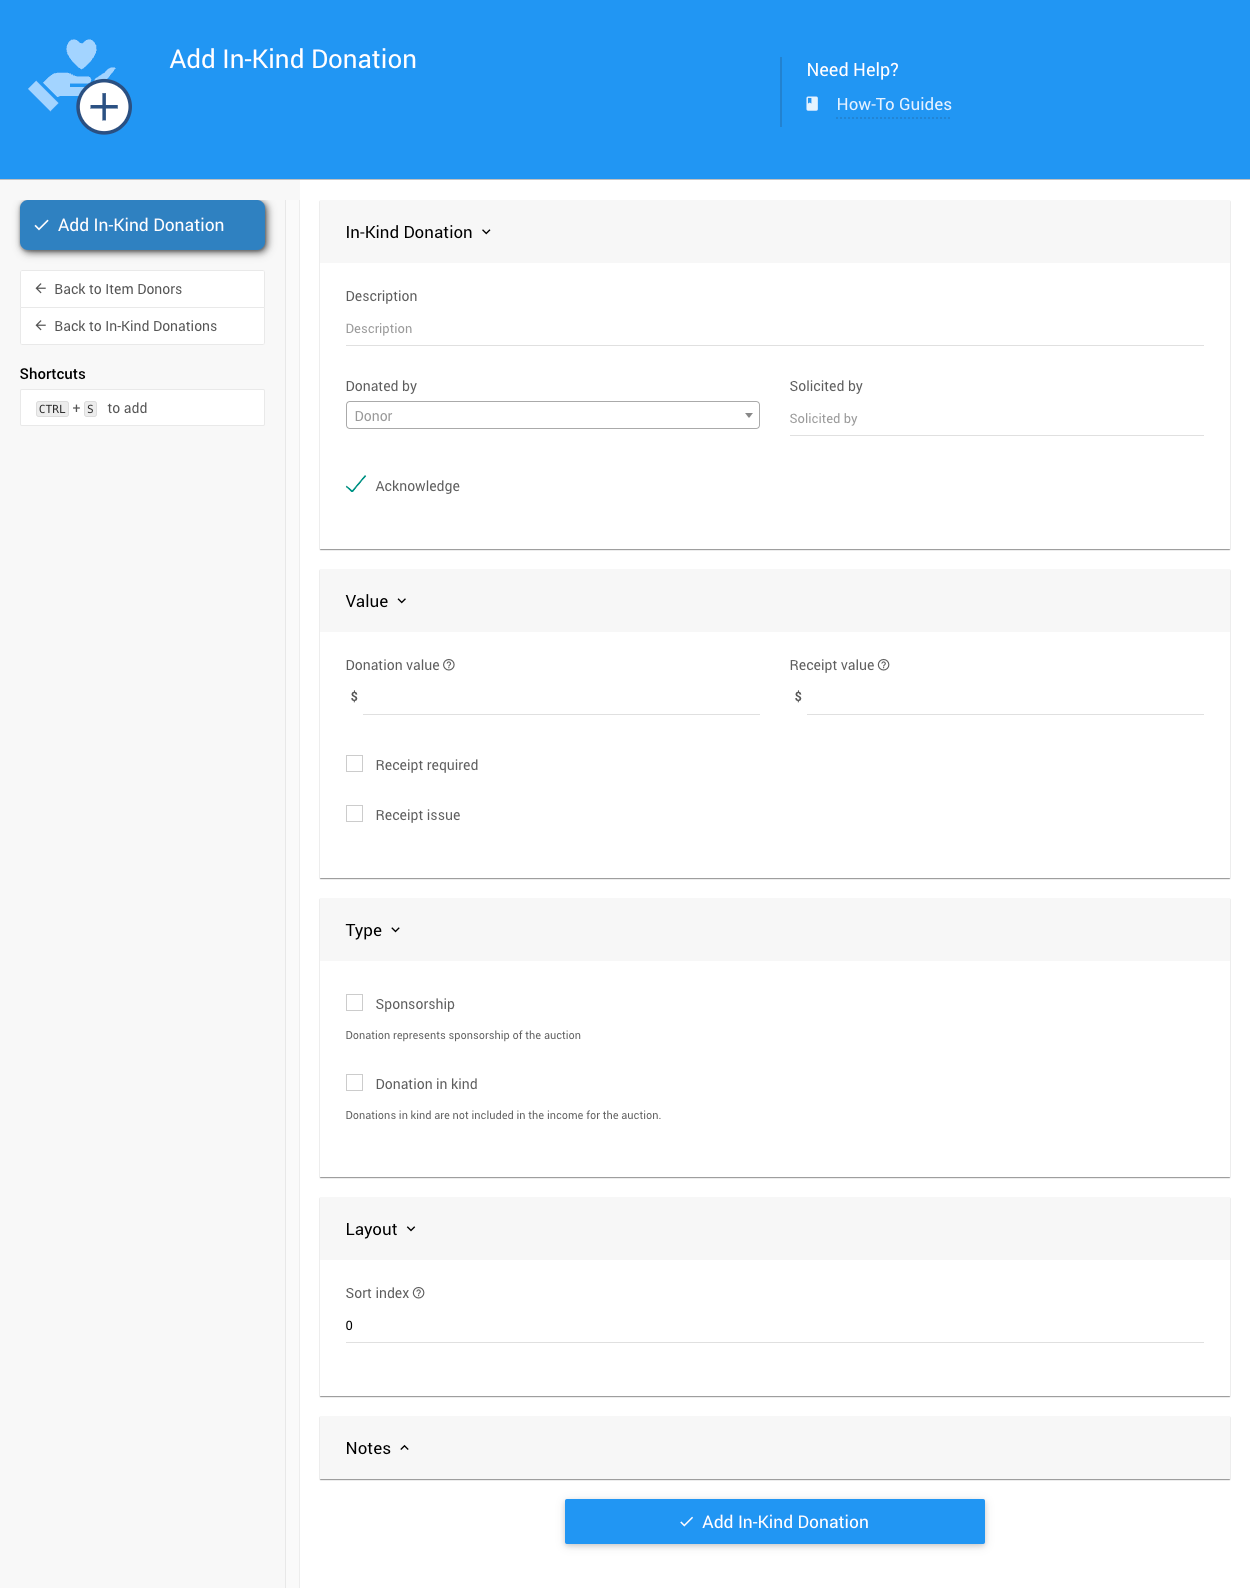Click the Receipt value help icon
Image resolution: width=1250 pixels, height=1588 pixels.
883,665
